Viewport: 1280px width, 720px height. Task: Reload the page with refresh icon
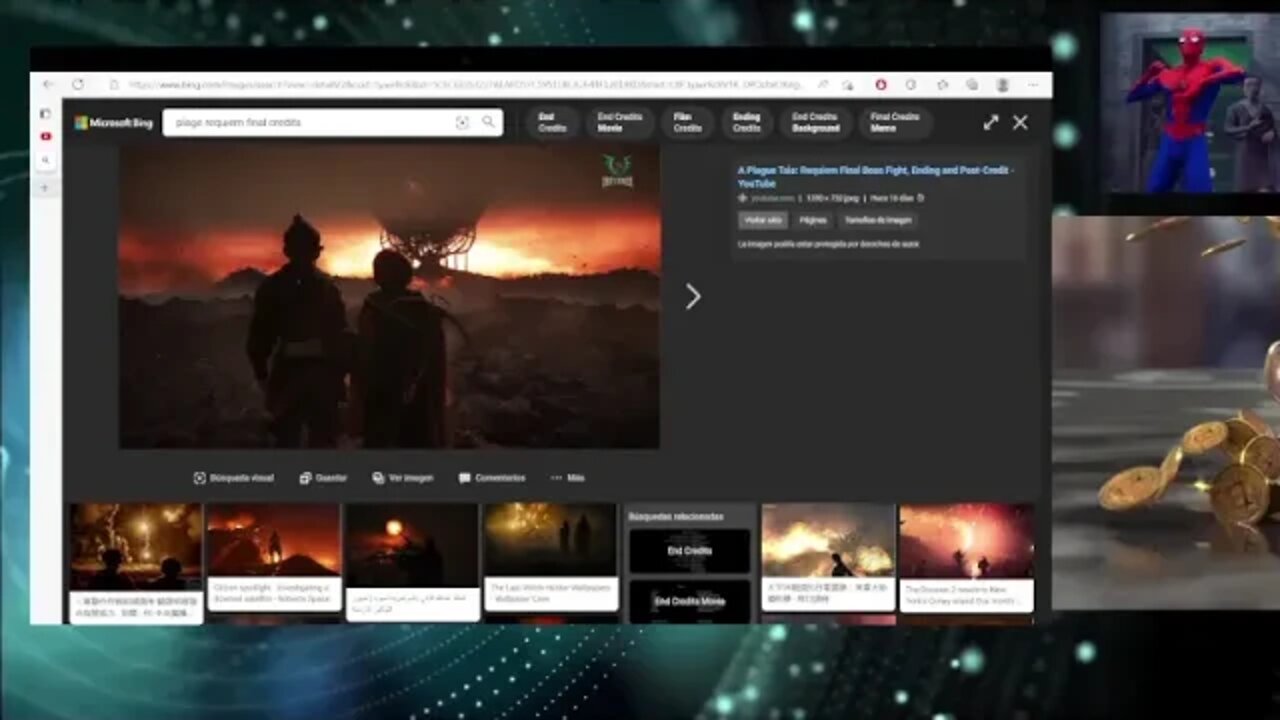pos(78,85)
